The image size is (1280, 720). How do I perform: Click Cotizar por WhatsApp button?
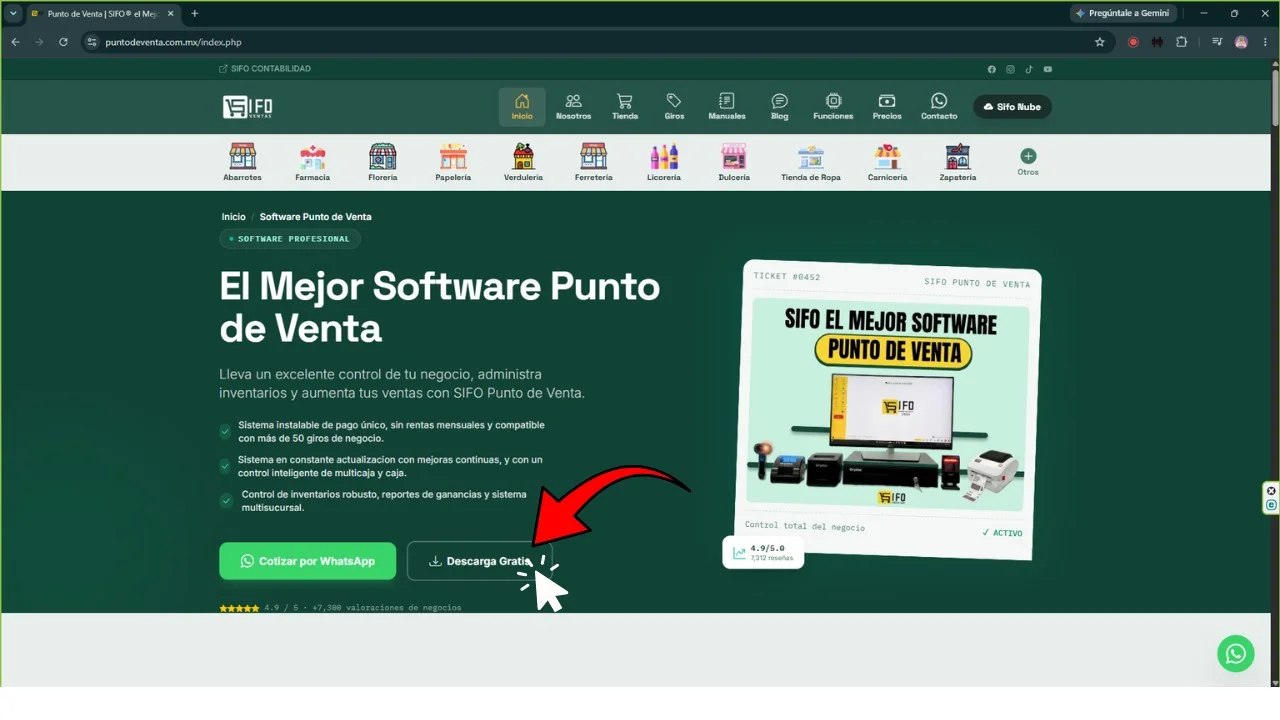[308, 561]
